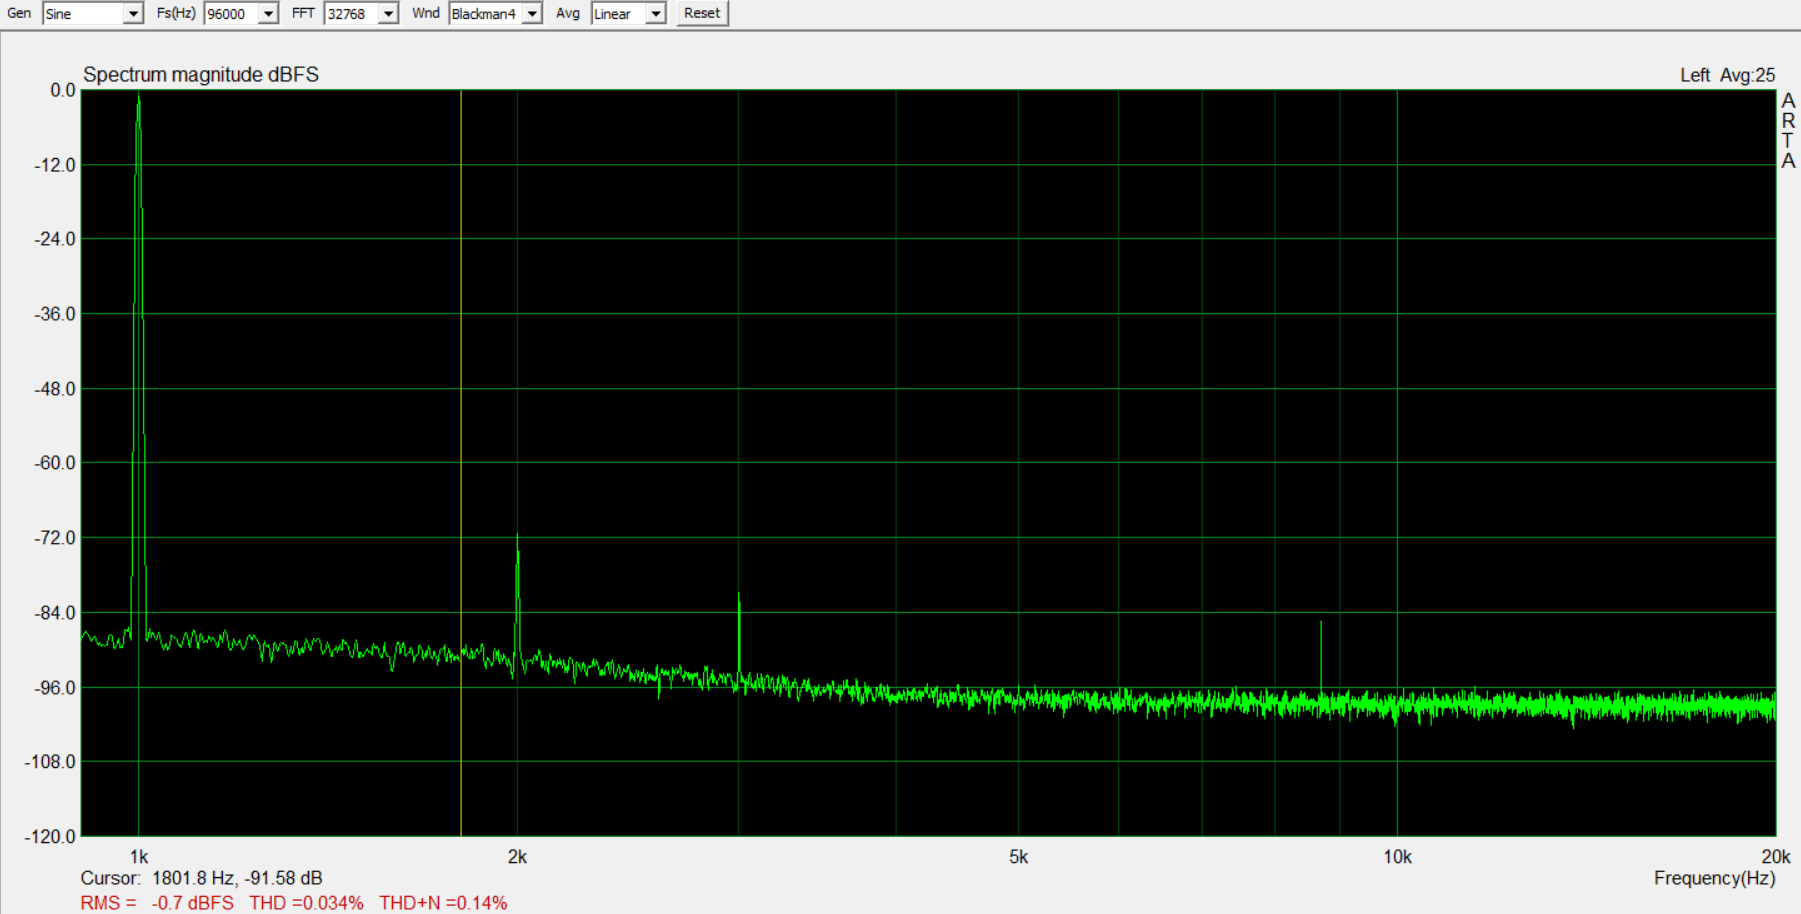Click the '0.0' dB axis label
This screenshot has width=1801, height=914.
[63, 90]
